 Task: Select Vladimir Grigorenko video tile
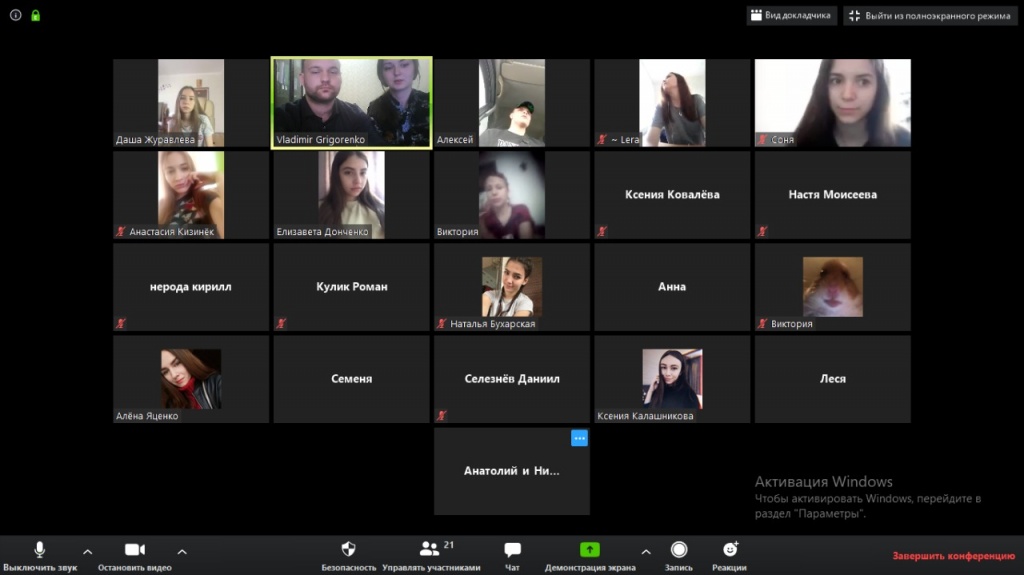[x=351, y=103]
